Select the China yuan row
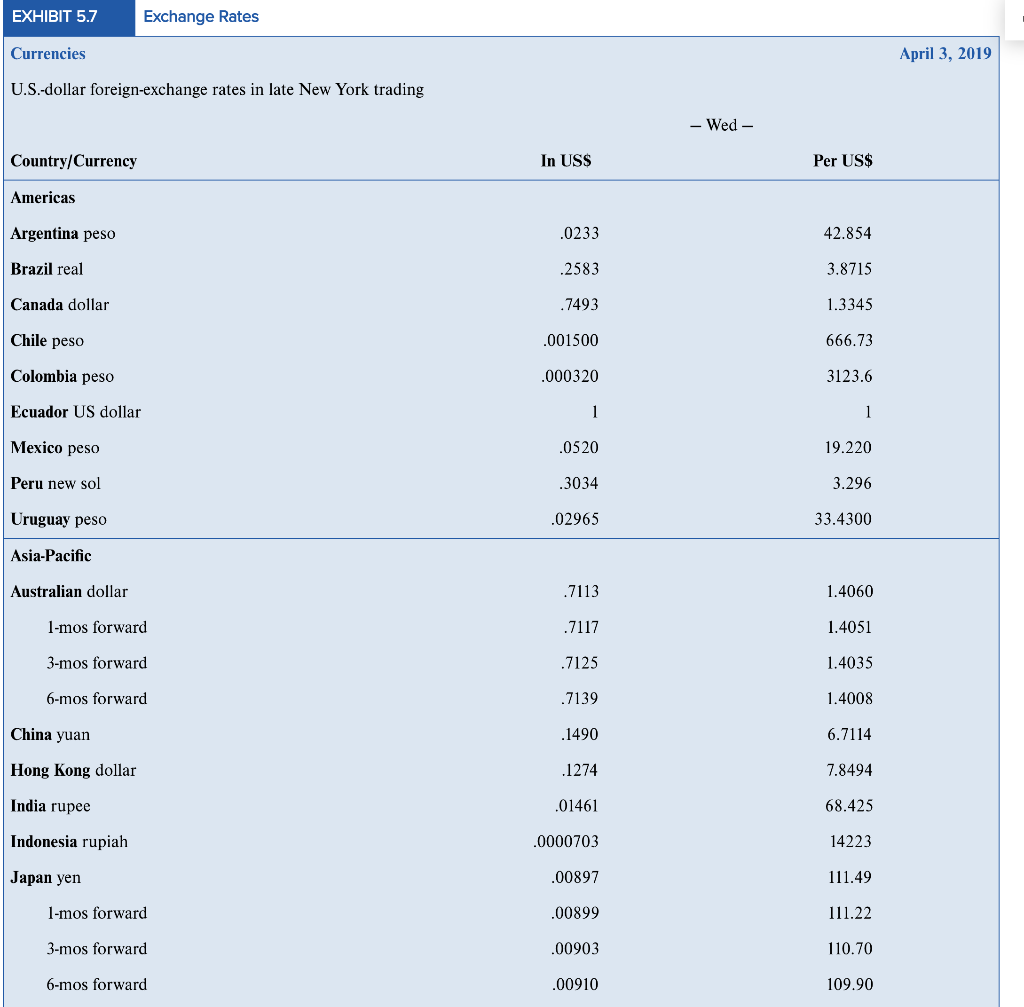The image size is (1024, 1007). coord(53,734)
